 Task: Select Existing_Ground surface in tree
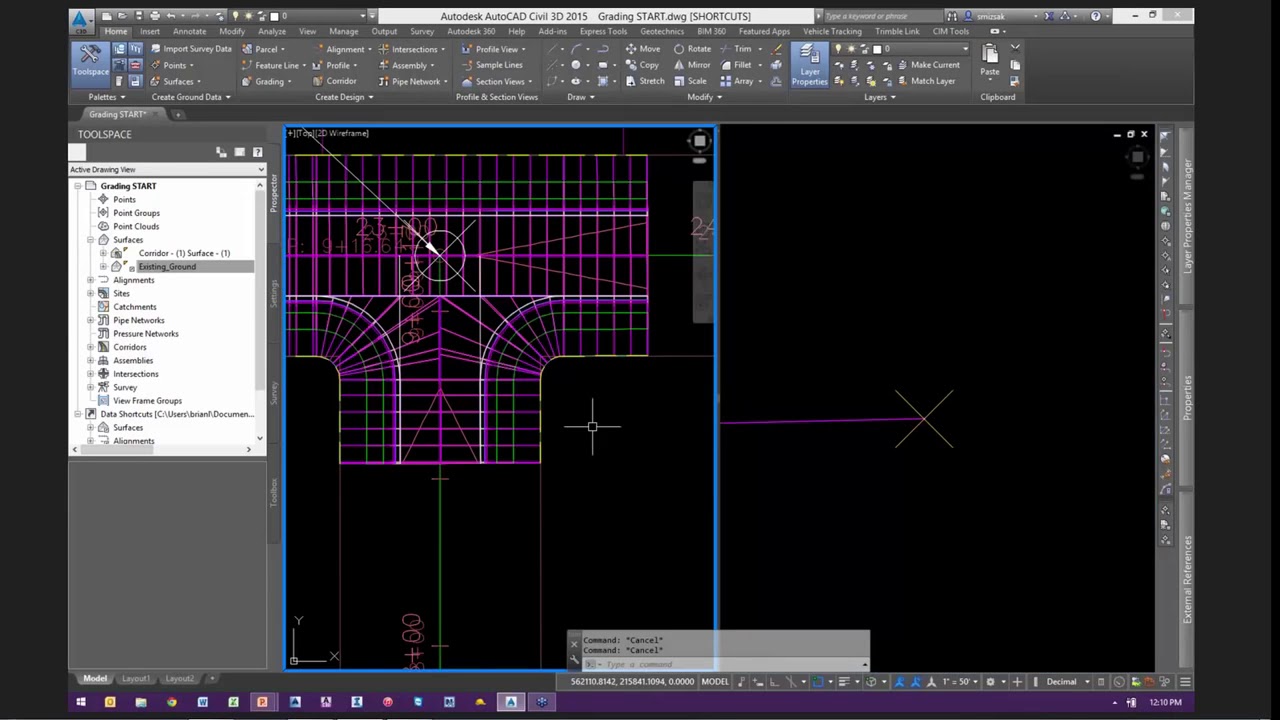coord(167,267)
